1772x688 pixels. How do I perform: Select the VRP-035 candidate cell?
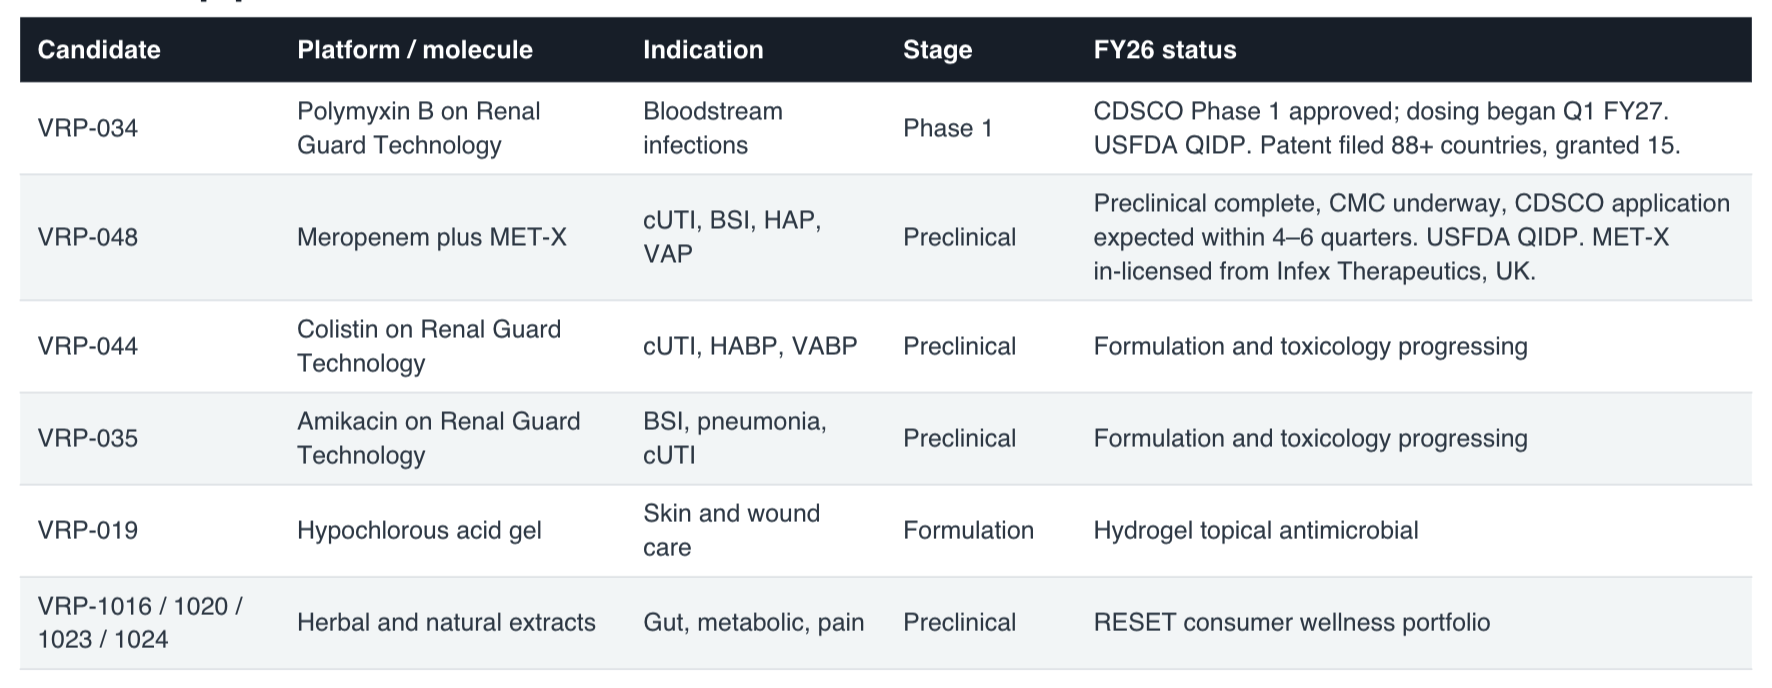[88, 438]
